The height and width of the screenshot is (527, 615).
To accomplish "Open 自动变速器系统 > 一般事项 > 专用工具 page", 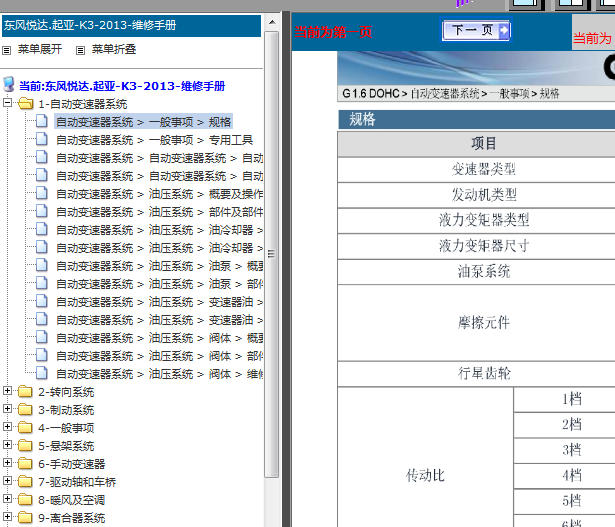I will [155, 140].
